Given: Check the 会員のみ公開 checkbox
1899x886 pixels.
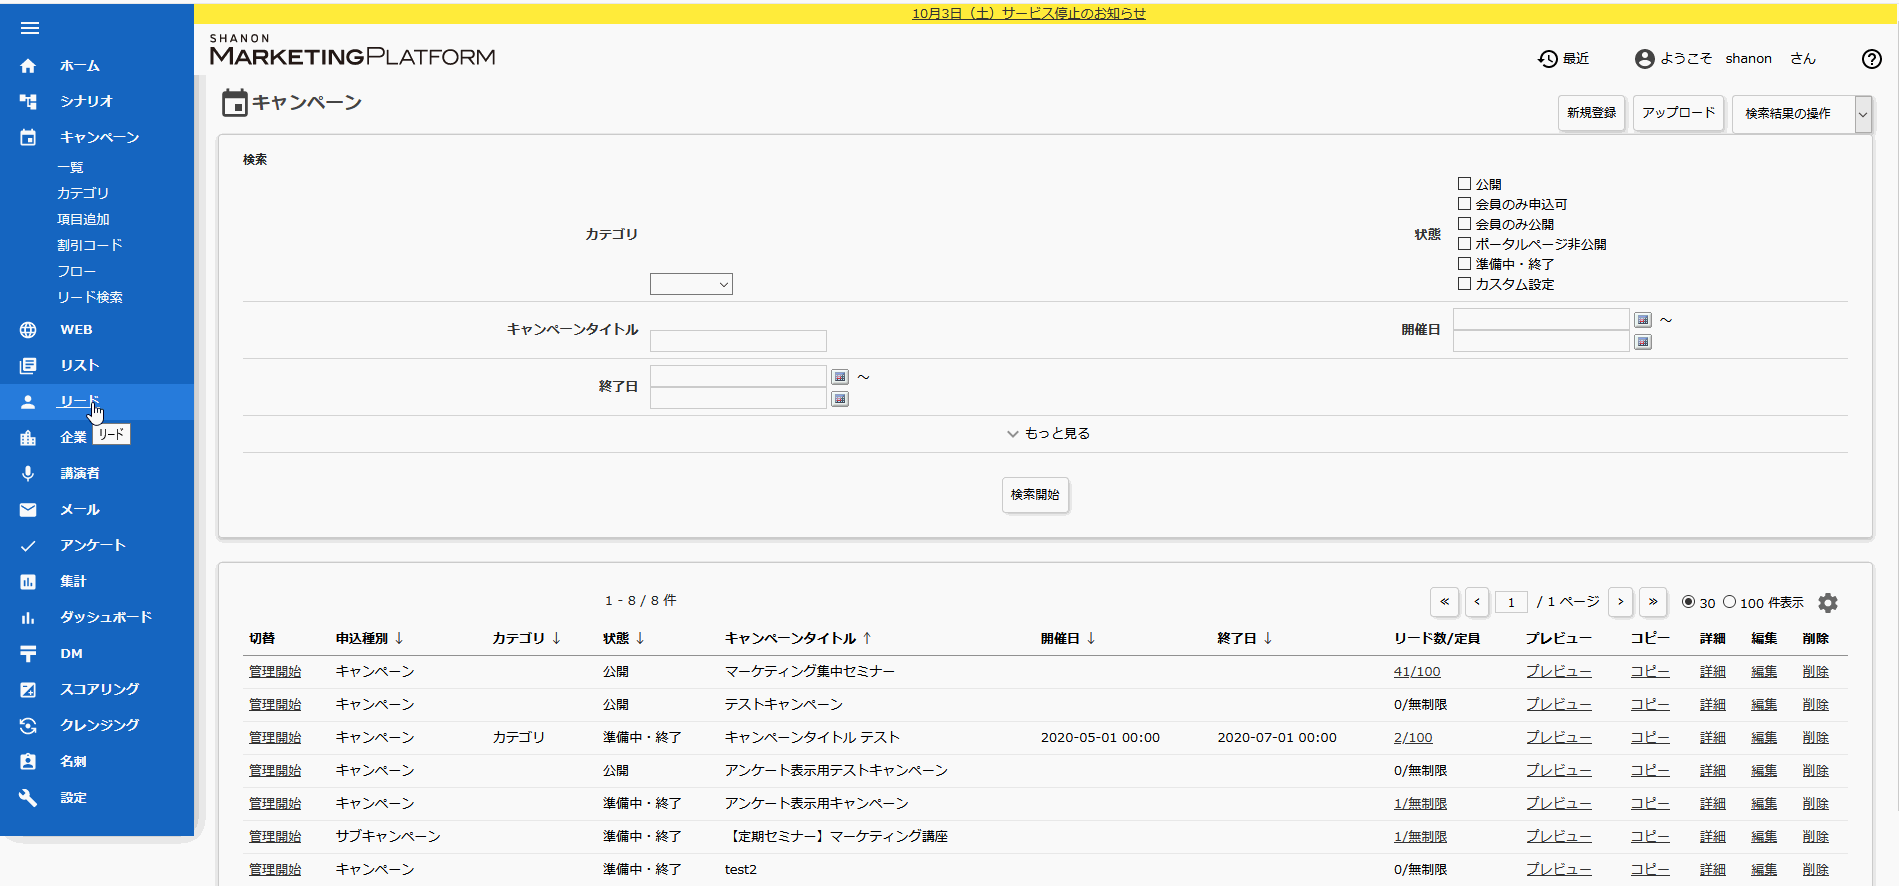Looking at the screenshot, I should 1464,224.
